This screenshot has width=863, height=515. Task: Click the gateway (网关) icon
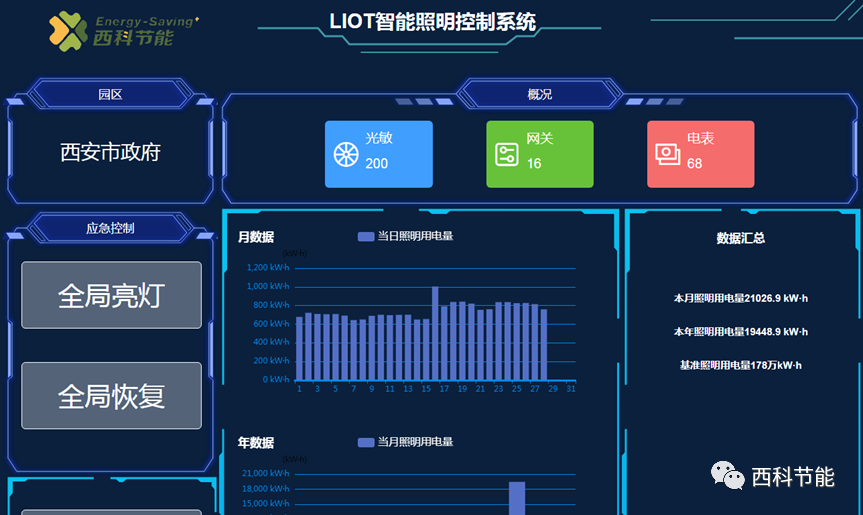[507, 155]
